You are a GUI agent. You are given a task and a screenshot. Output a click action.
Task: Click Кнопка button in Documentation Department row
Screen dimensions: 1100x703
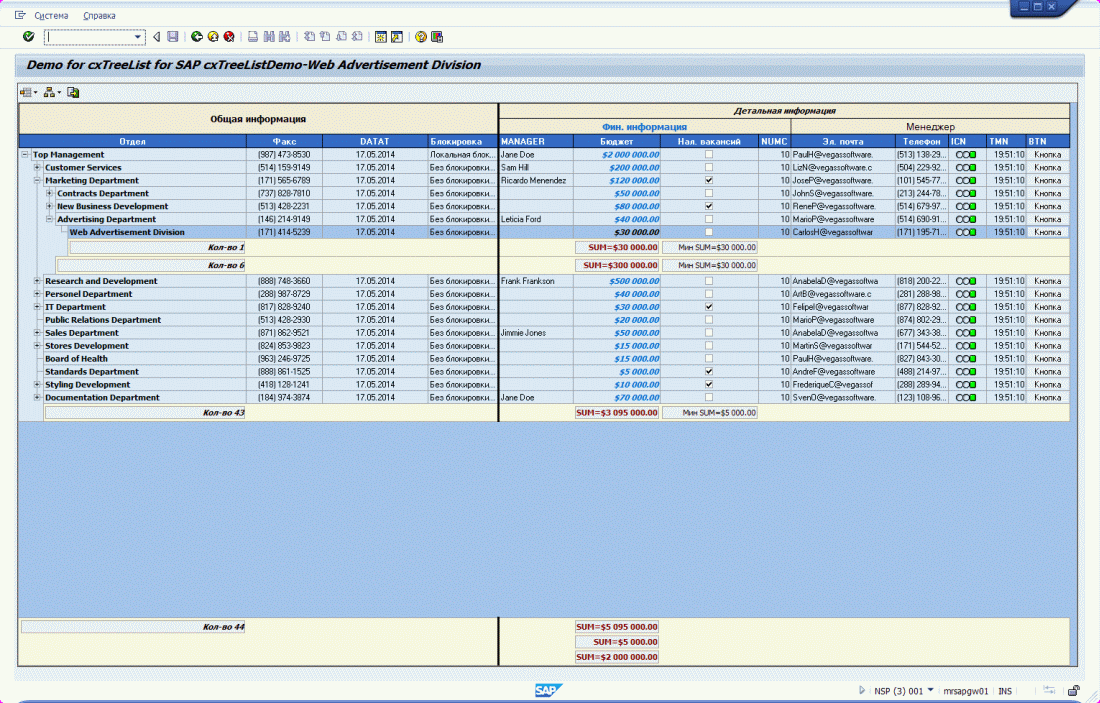click(1048, 397)
